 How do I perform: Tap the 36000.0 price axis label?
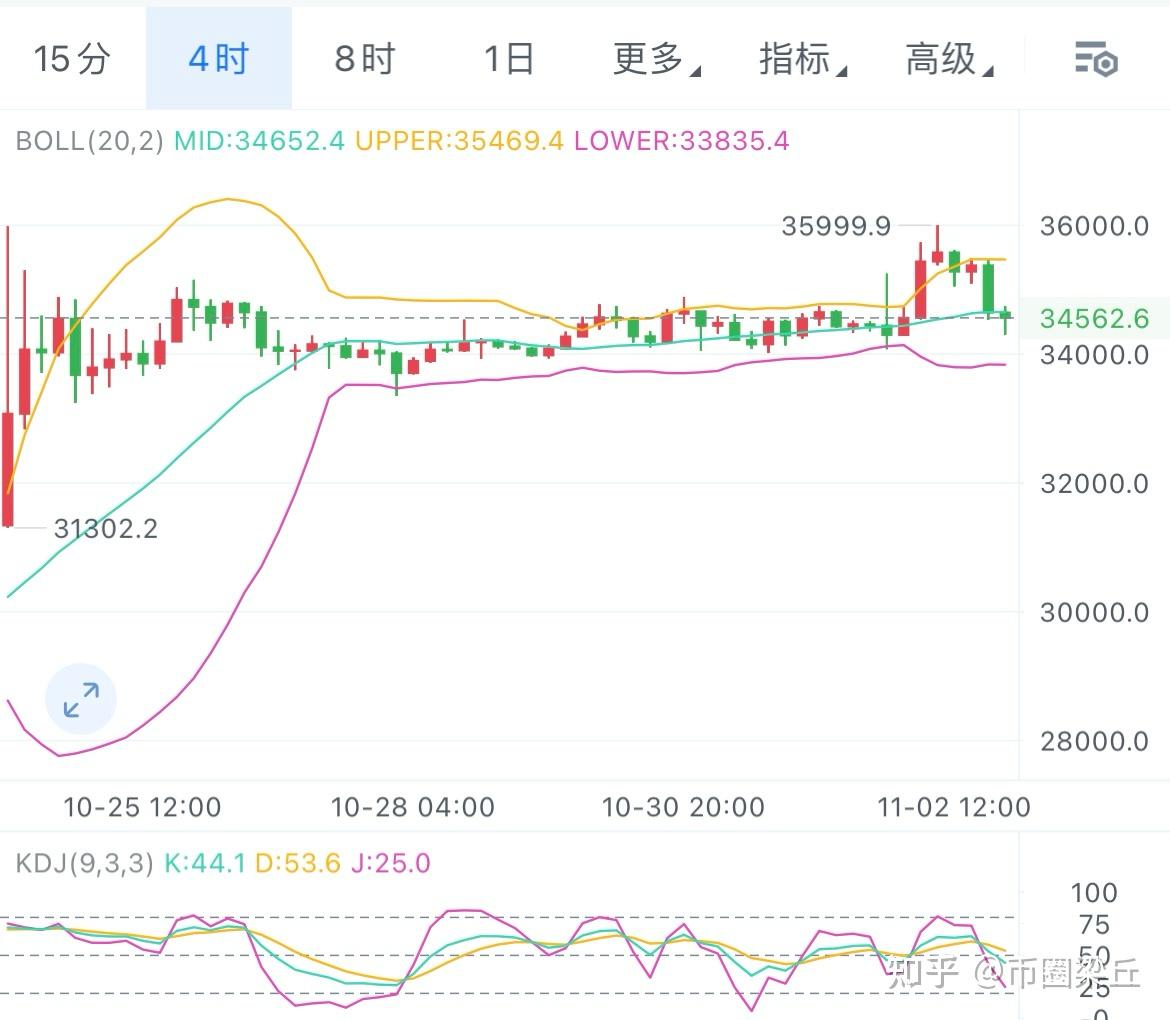(x=1094, y=225)
